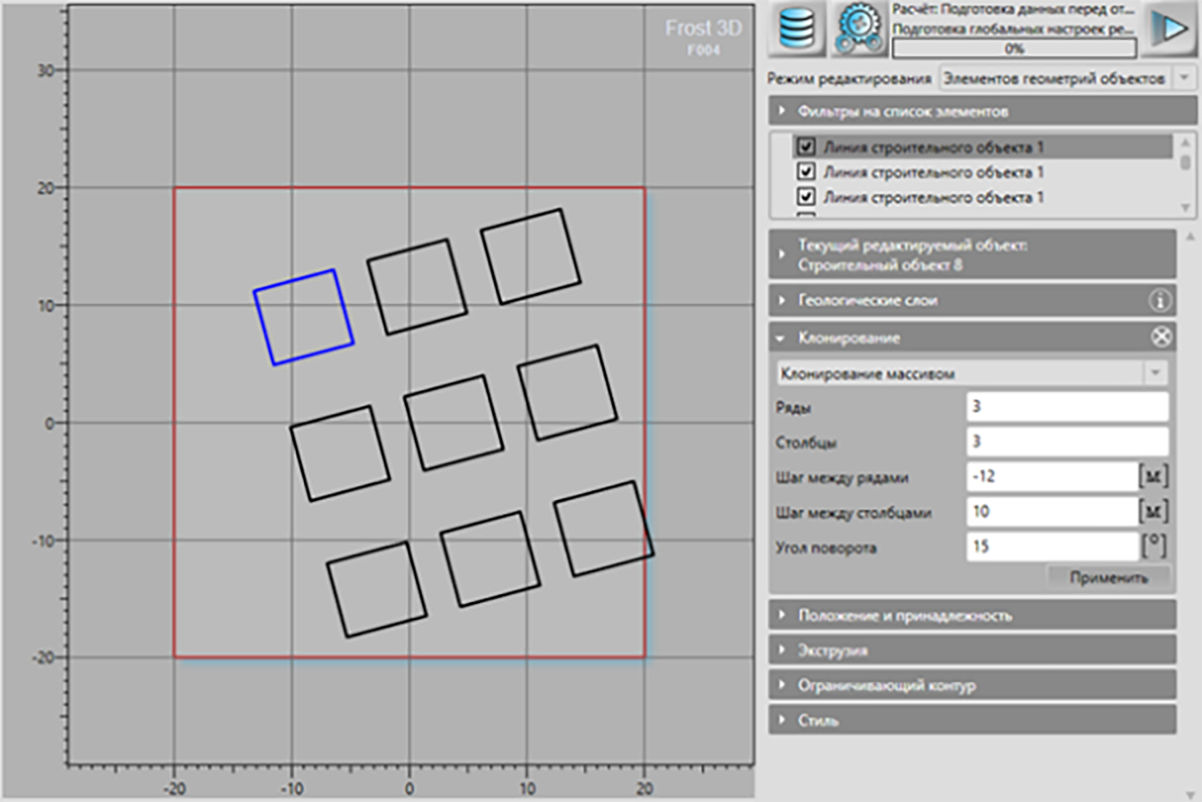The image size is (1202, 802).
Task: Select the blue square in the plot
Action: click(304, 317)
